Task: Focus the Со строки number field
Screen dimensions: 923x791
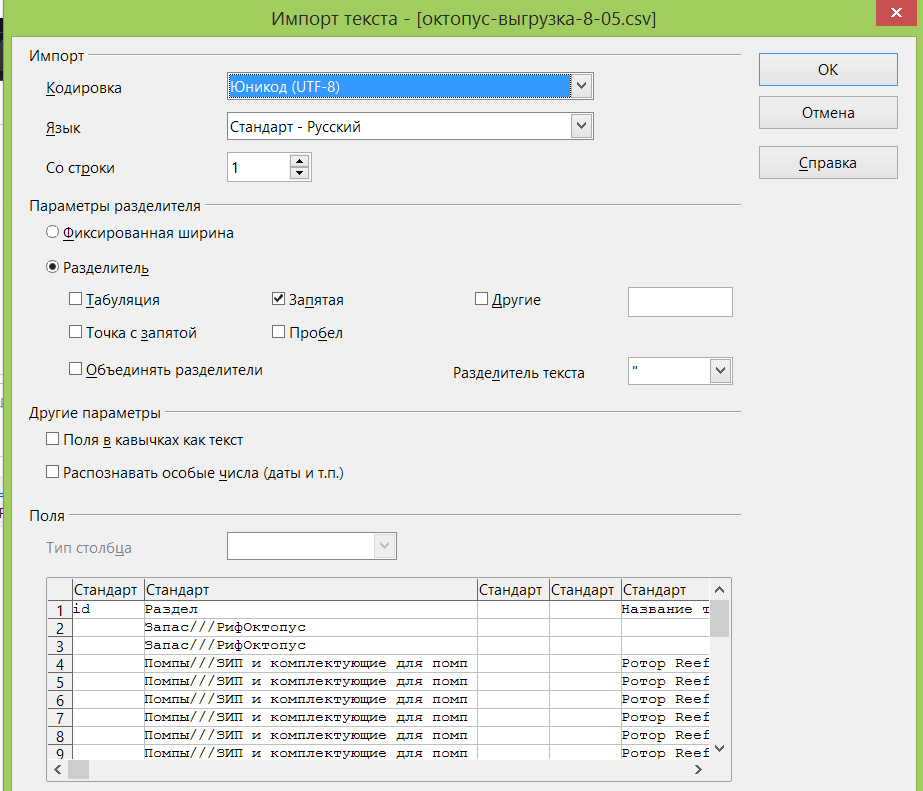Action: click(x=259, y=167)
